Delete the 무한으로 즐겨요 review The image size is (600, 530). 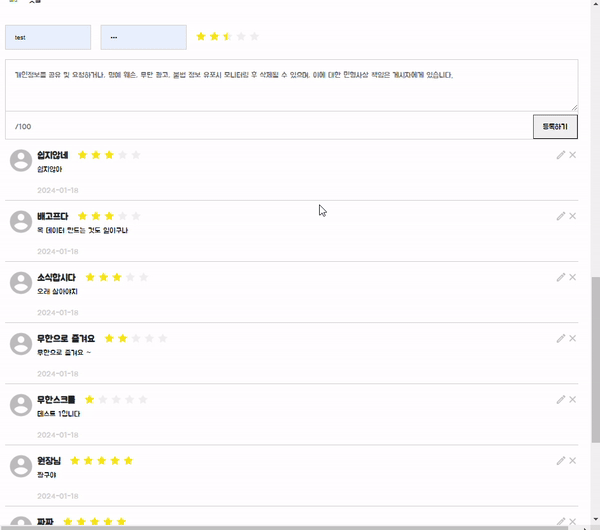[x=572, y=338]
